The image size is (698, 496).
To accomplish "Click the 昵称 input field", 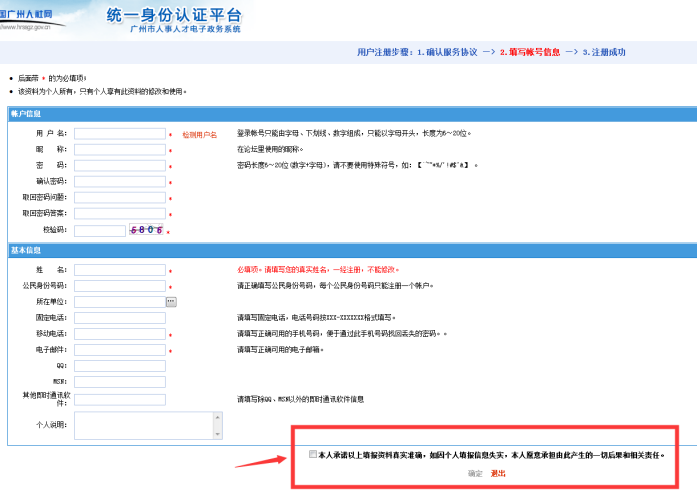I will pyautogui.click(x=120, y=150).
